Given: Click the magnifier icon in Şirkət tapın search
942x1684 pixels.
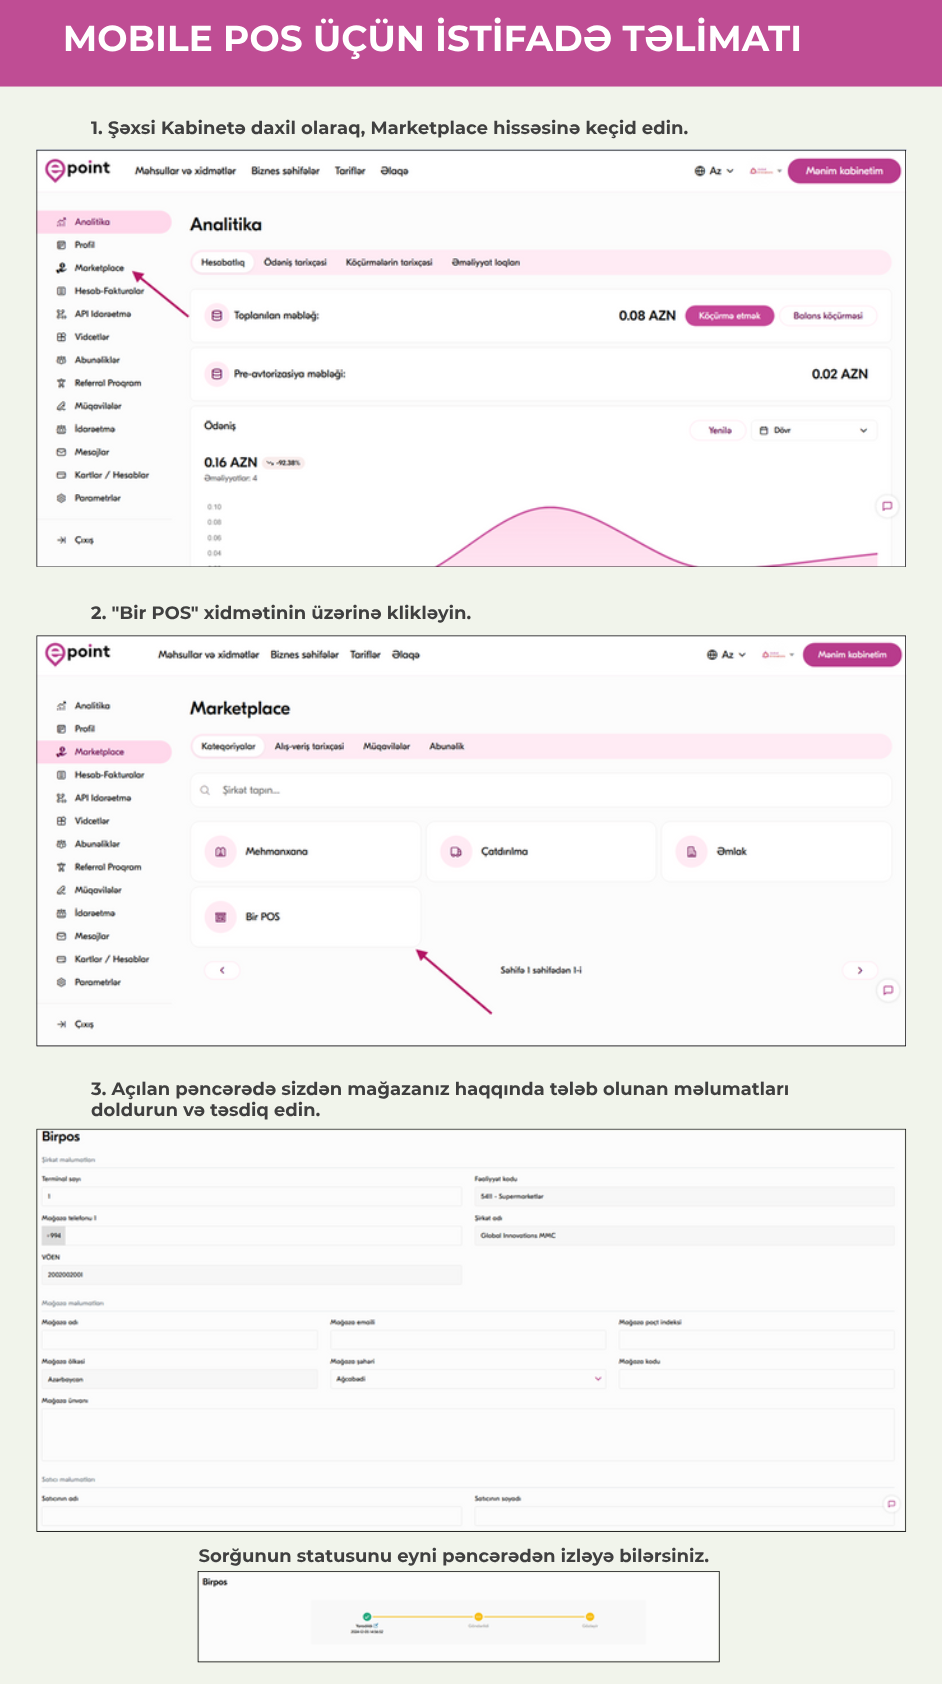Looking at the screenshot, I should 205,790.
